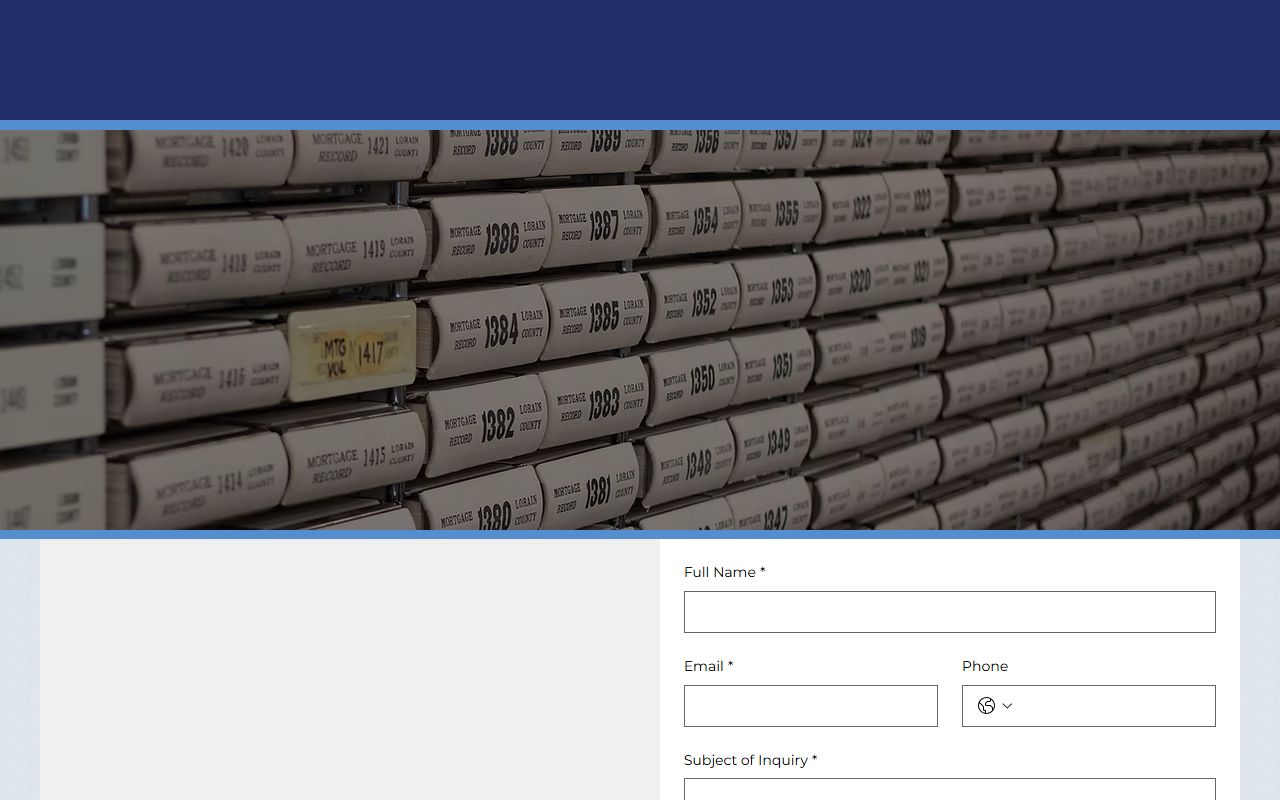The width and height of the screenshot is (1280, 800).
Task: Click the "Full Name *" label
Action: [724, 572]
